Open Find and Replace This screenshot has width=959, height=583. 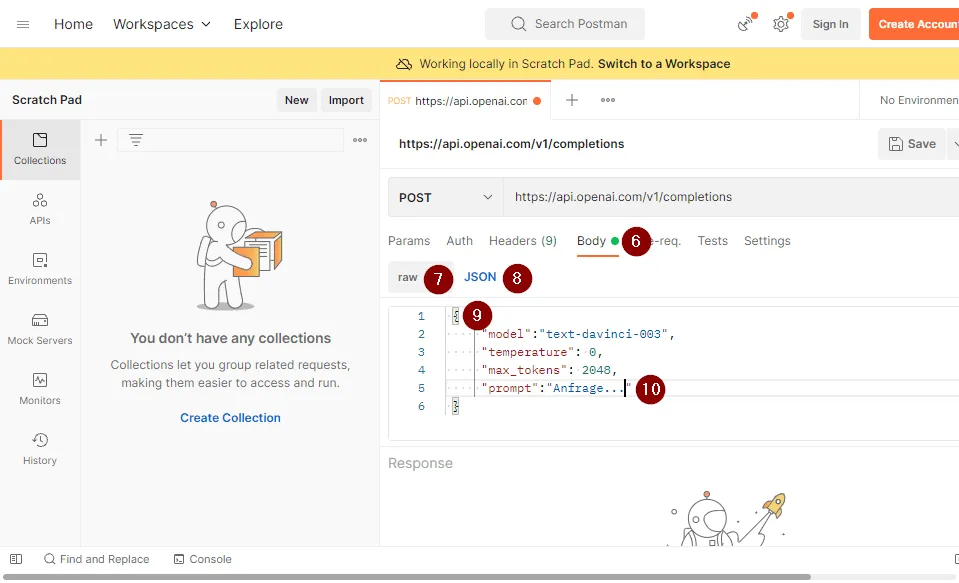96,559
